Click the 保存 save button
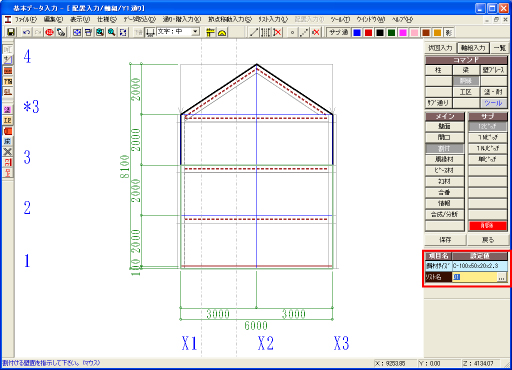Image resolution: width=512 pixels, height=370 pixels. pos(445,239)
